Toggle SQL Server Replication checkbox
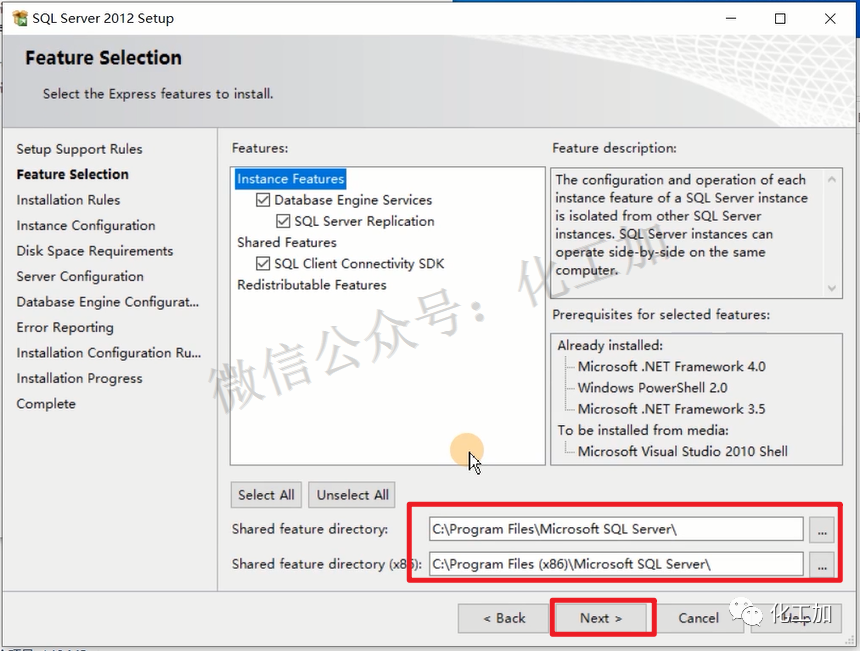The image size is (860, 651). click(x=283, y=221)
